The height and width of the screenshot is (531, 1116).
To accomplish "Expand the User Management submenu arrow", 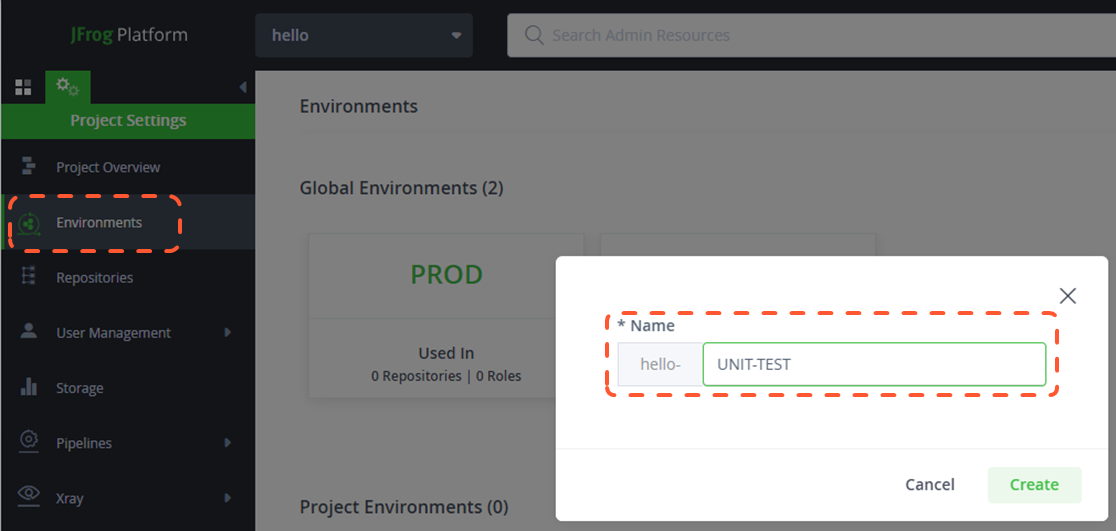I will 228,332.
